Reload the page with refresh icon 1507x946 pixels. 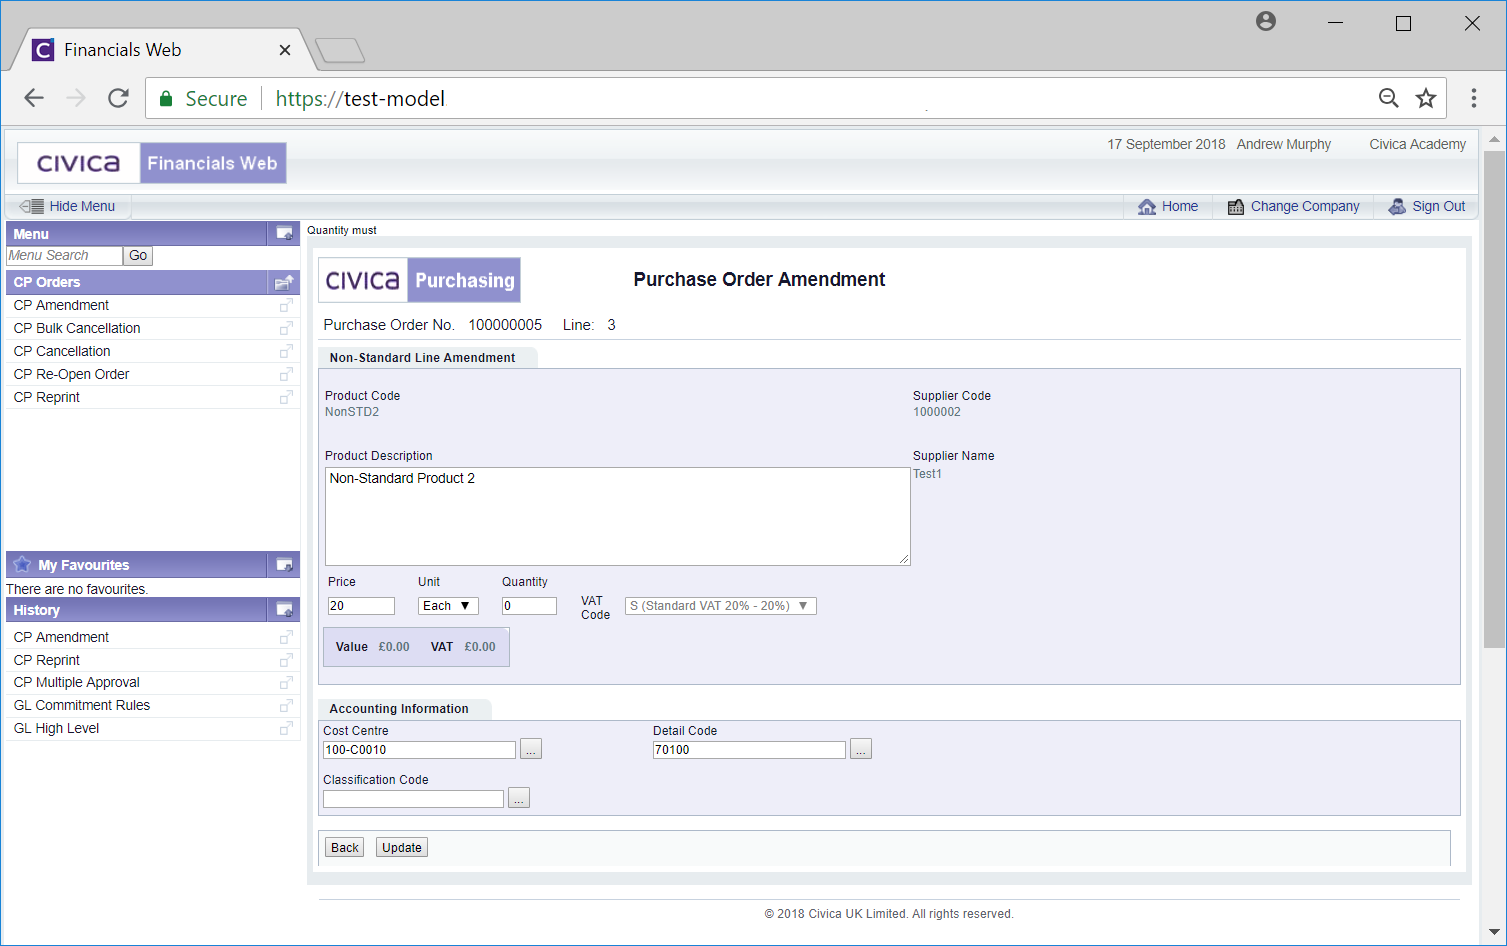(118, 98)
